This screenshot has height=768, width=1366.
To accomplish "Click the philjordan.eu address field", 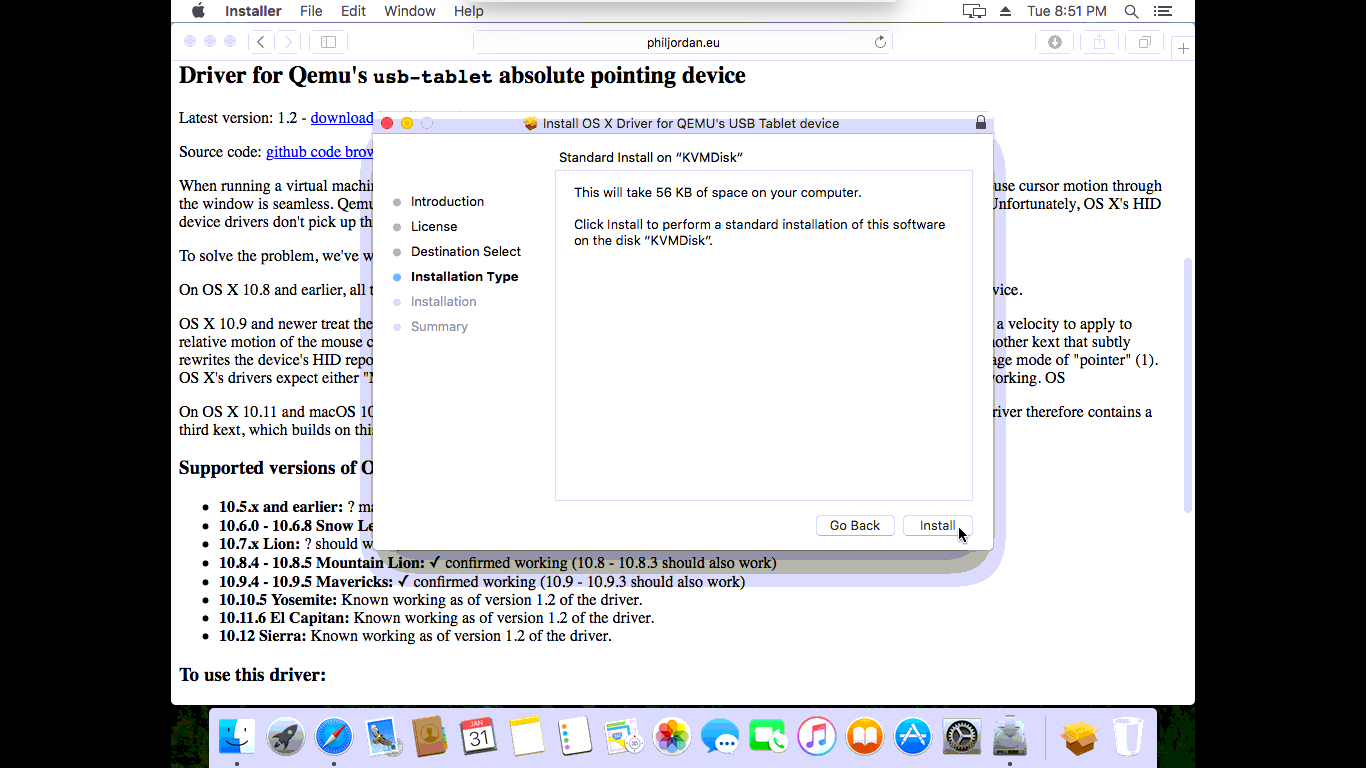I will 682,42.
